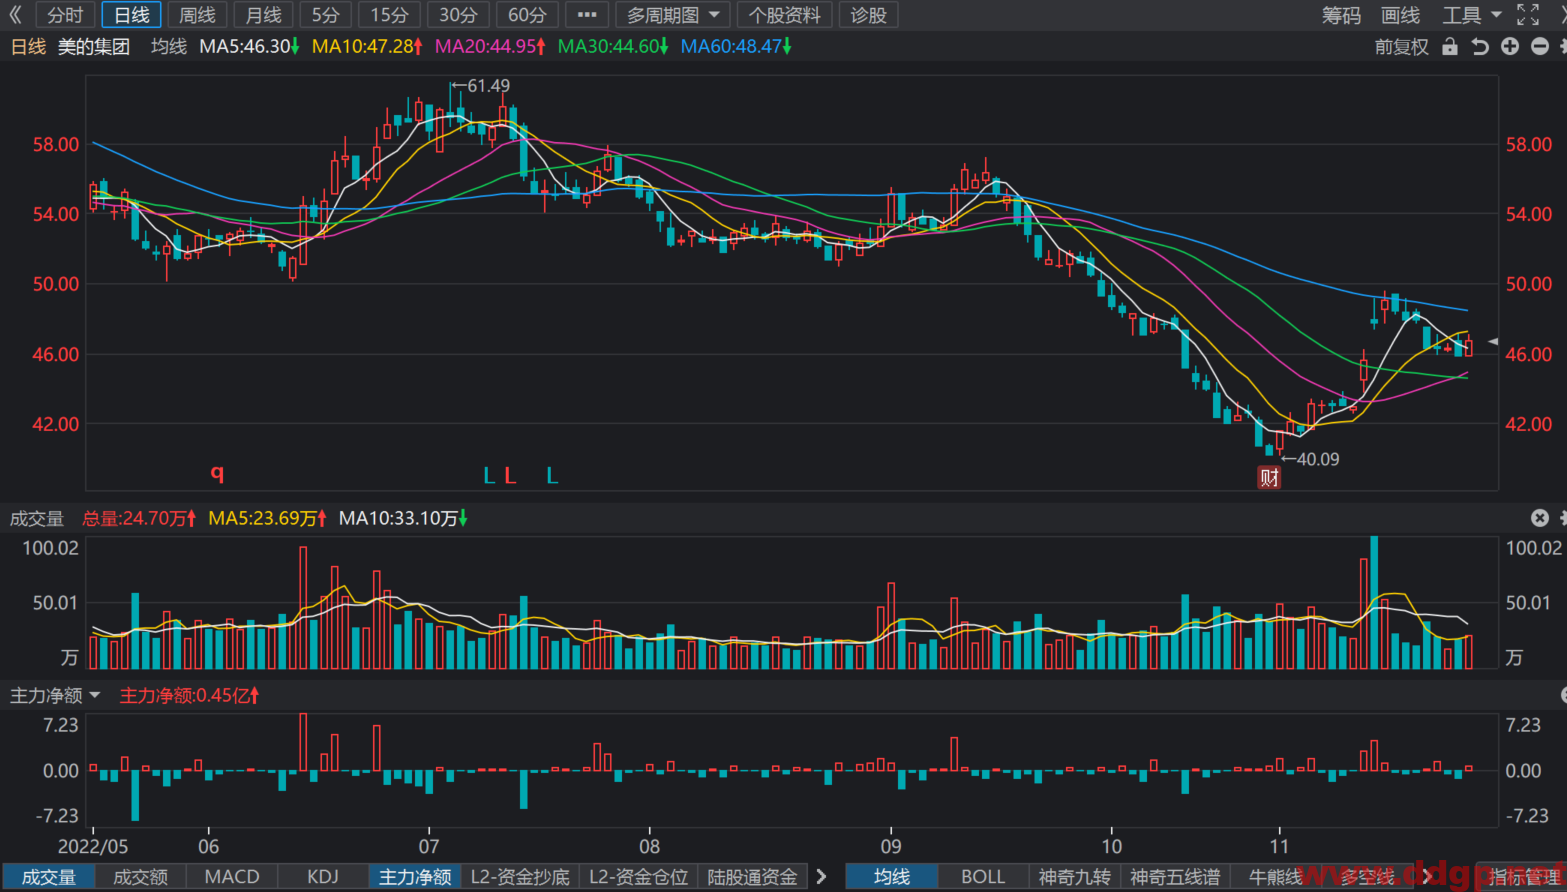Toggle the chart lock icon
The image size is (1567, 892).
(1450, 47)
